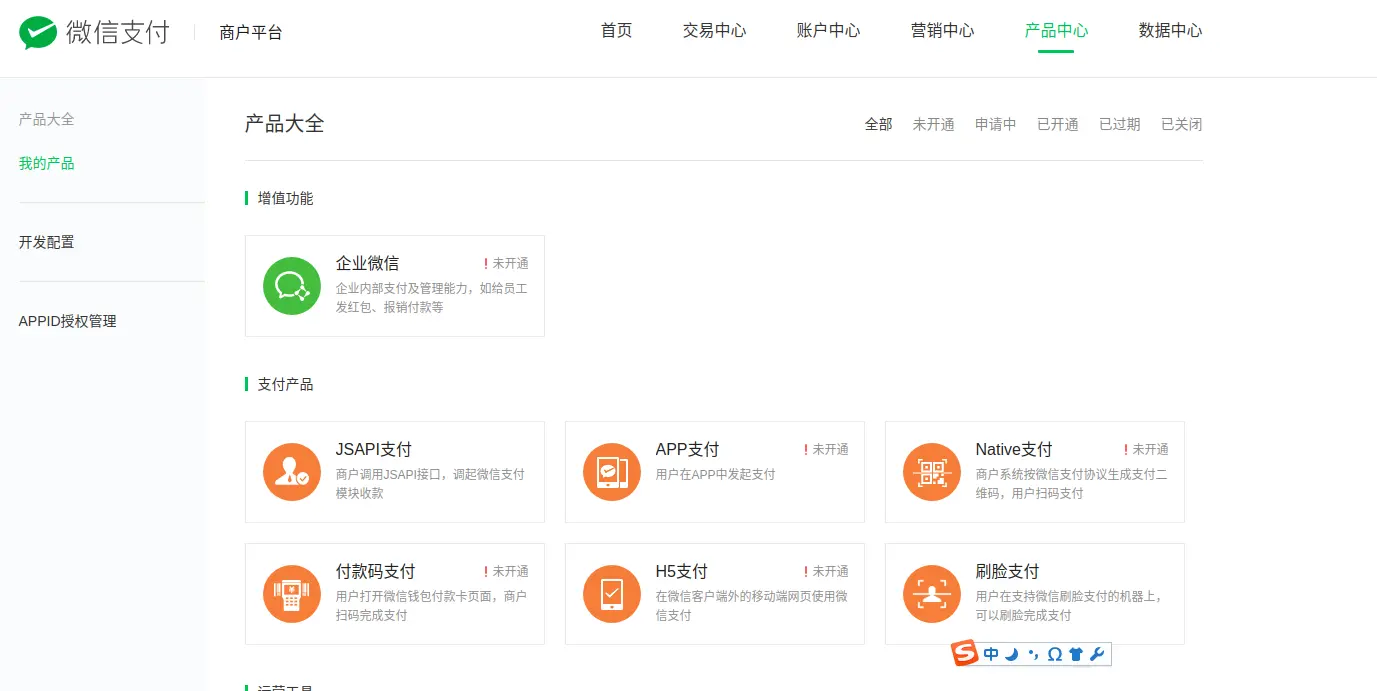
Task: Click the H5支付 description text
Action: point(751,606)
